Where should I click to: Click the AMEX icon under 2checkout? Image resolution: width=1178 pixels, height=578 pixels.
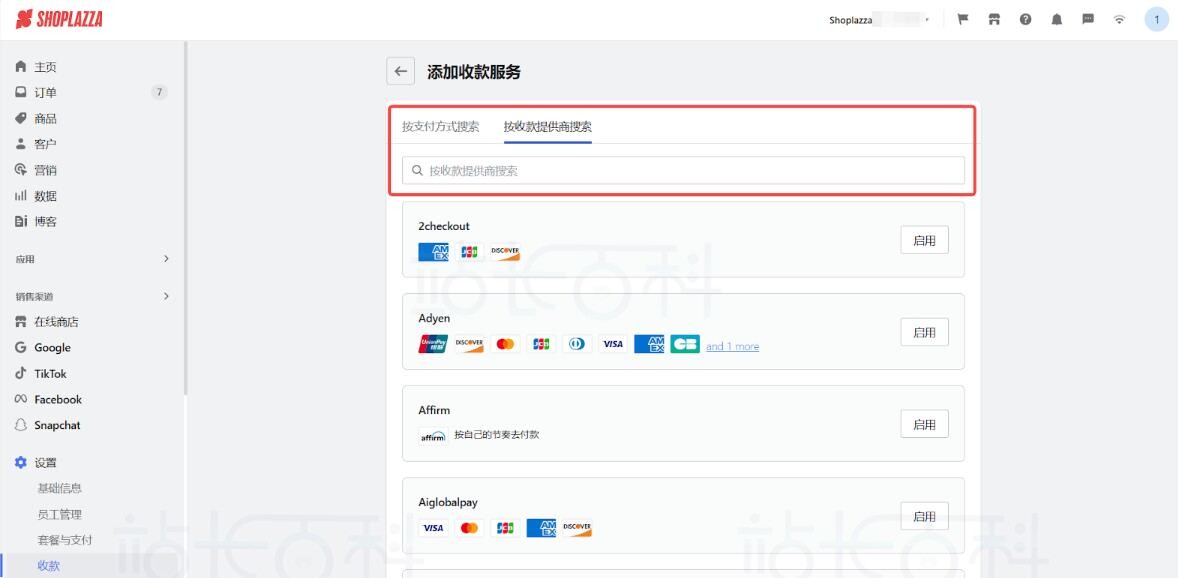click(433, 252)
